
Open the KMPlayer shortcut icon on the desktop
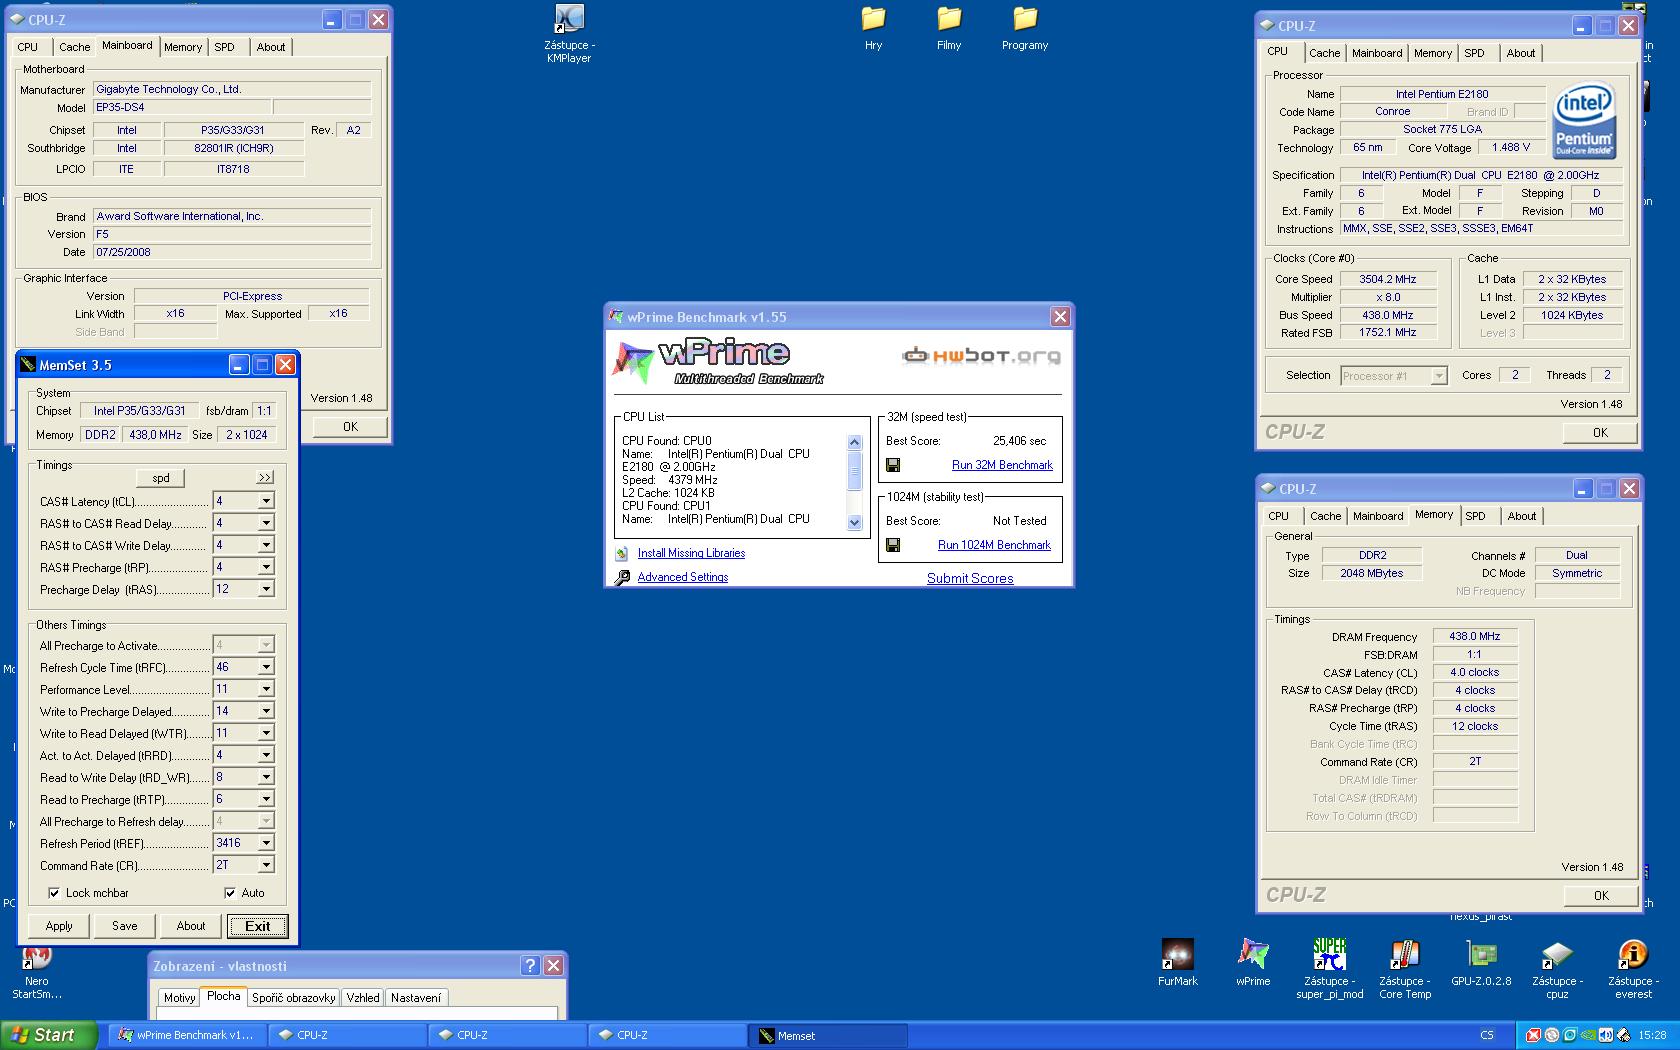tap(569, 19)
